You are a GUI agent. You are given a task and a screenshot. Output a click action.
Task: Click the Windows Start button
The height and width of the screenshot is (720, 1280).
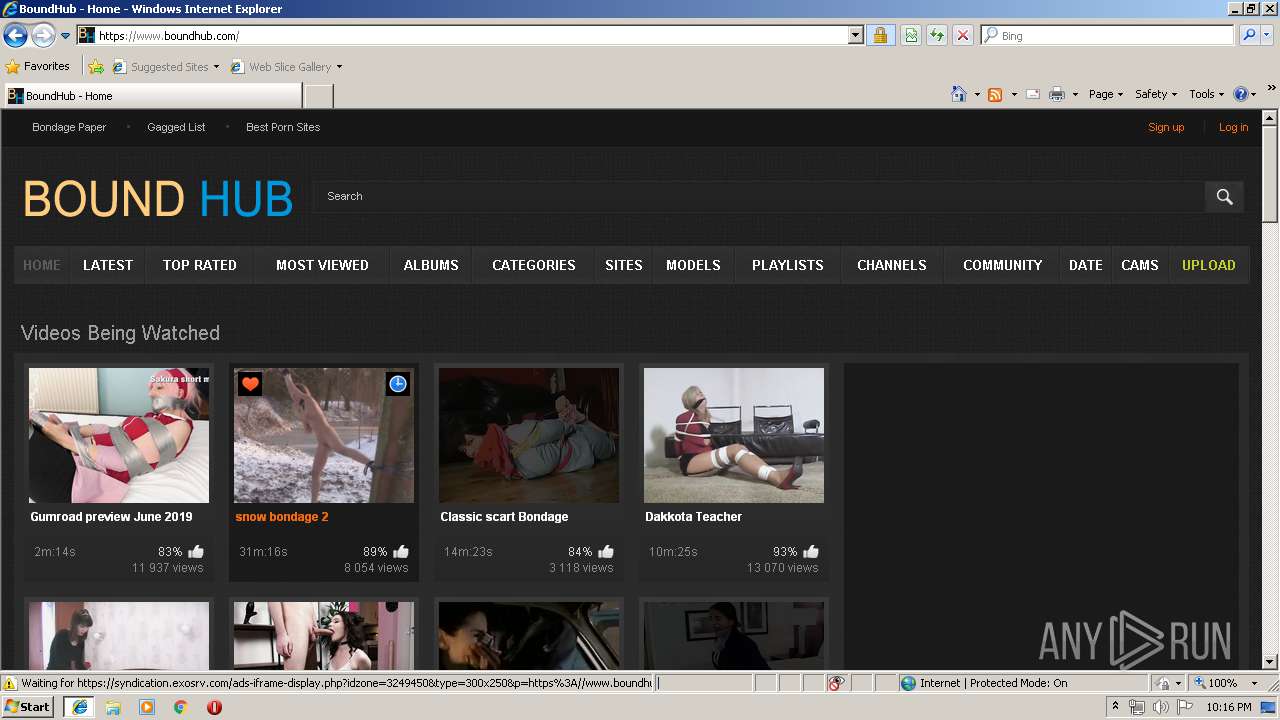(x=28, y=706)
